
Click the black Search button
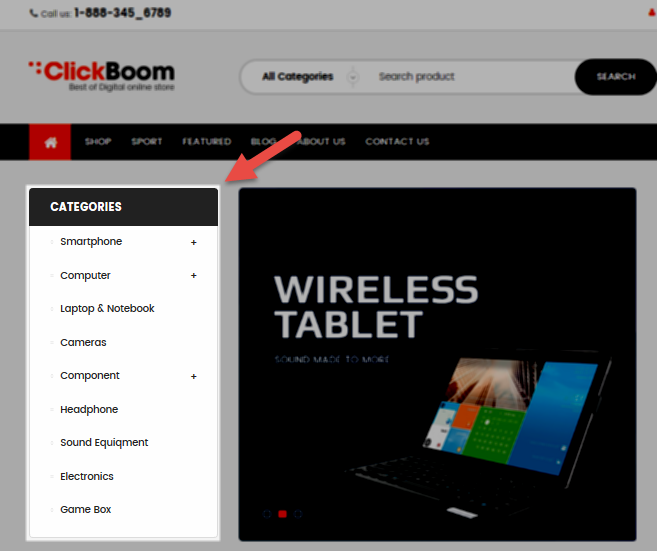[616, 77]
